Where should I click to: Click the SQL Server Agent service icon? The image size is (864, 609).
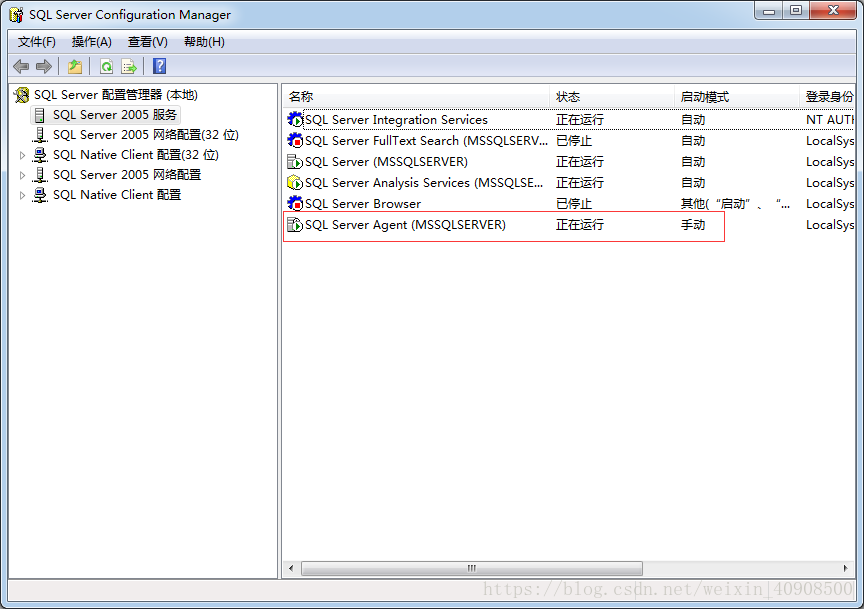tap(295, 224)
